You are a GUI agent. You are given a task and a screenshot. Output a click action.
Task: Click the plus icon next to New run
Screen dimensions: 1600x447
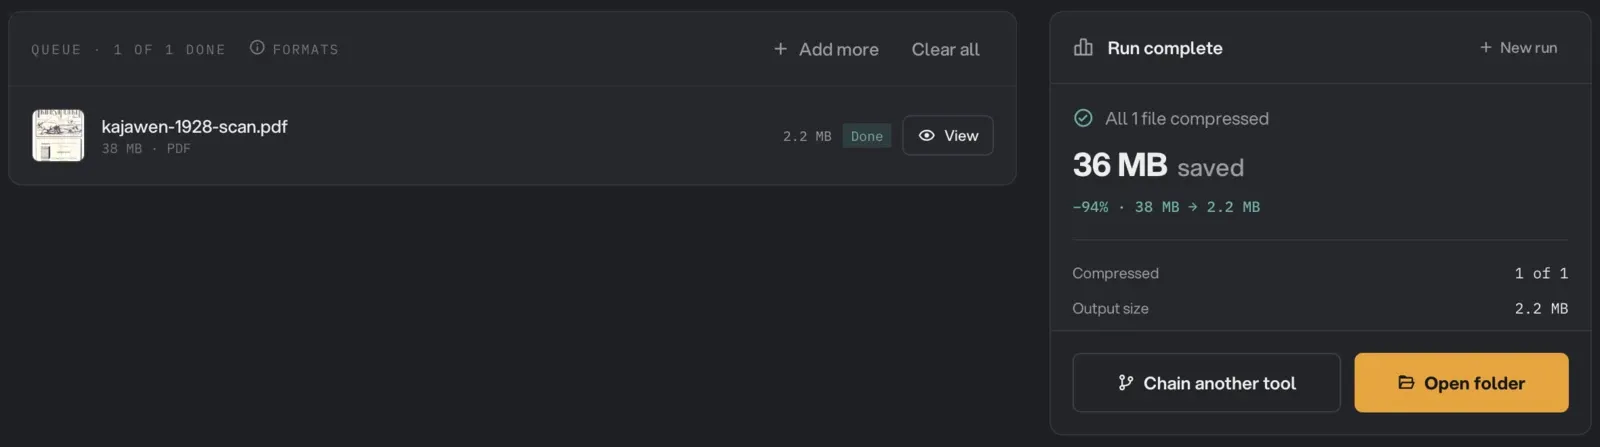tap(1486, 48)
